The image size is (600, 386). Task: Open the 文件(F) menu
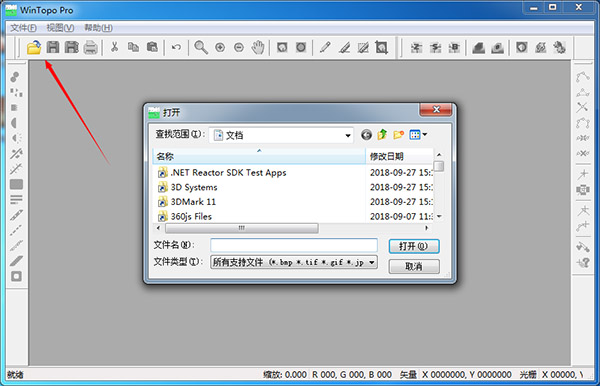(23, 28)
